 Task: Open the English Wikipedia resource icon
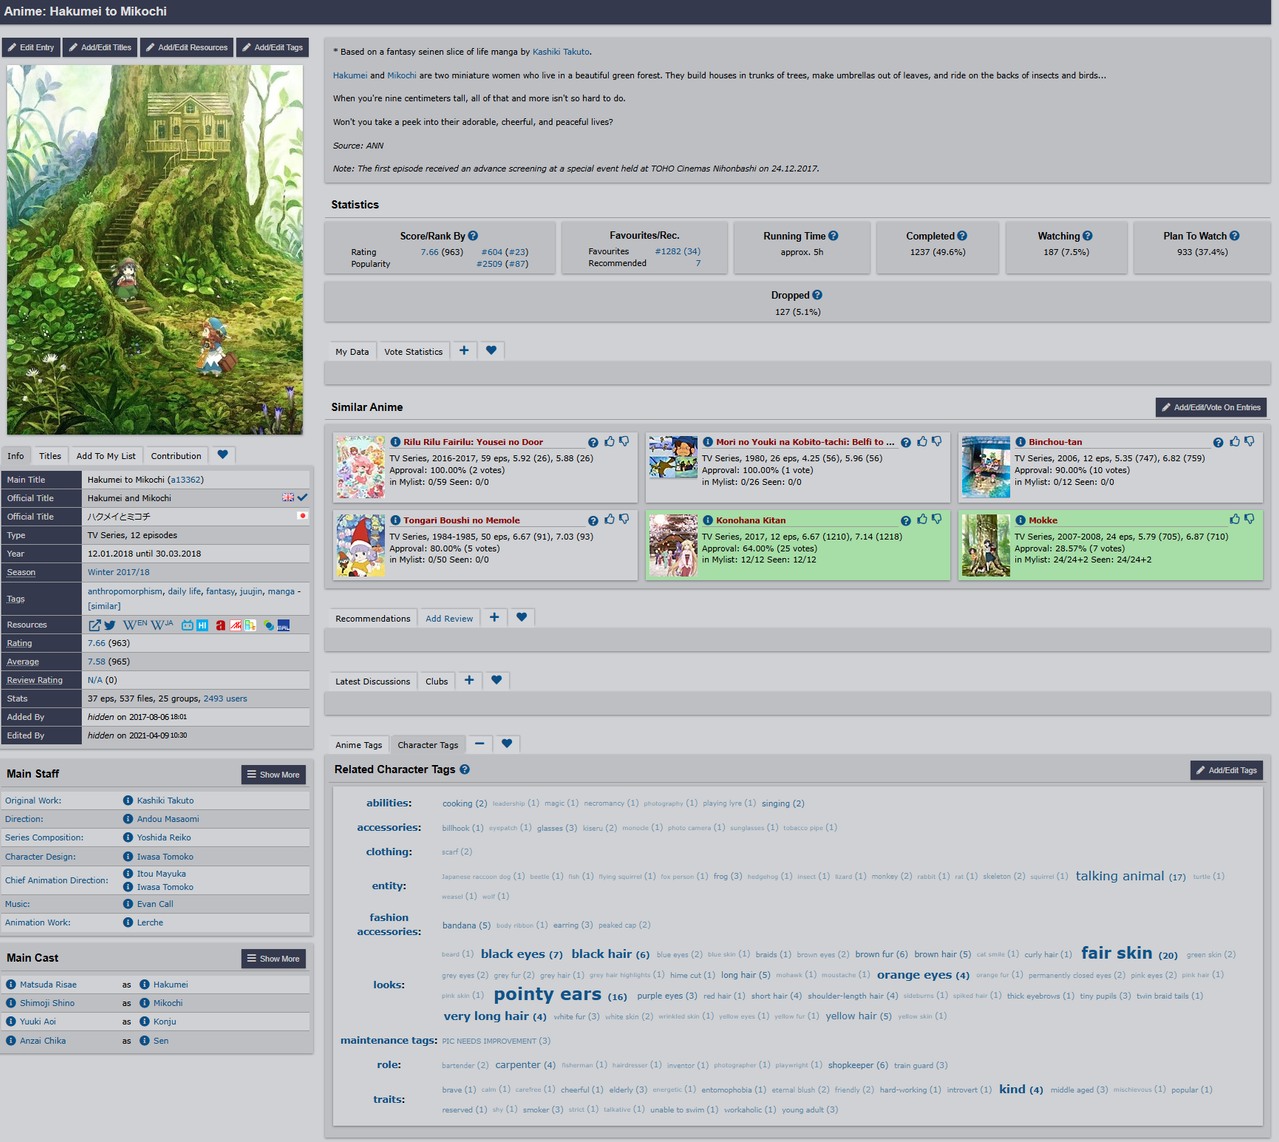[135, 625]
